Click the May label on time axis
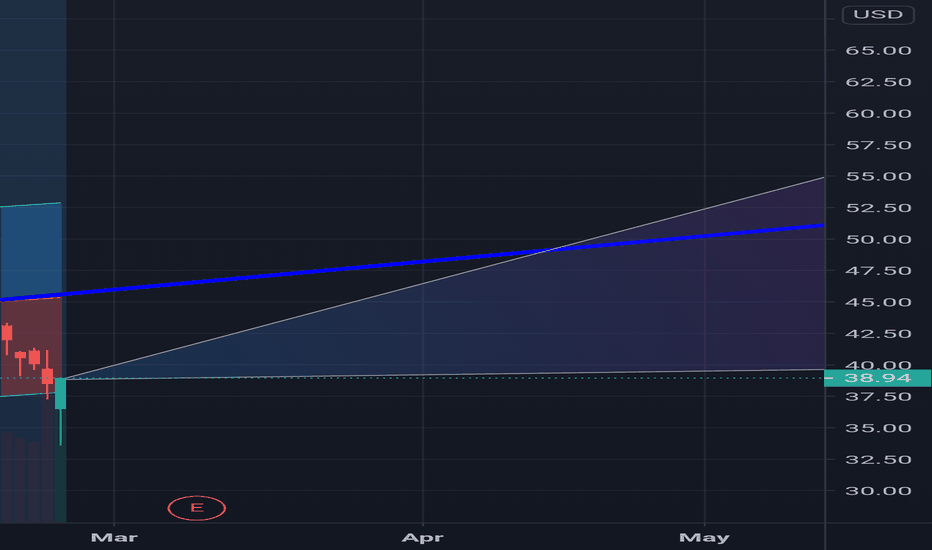The width and height of the screenshot is (932, 550). 704,538
